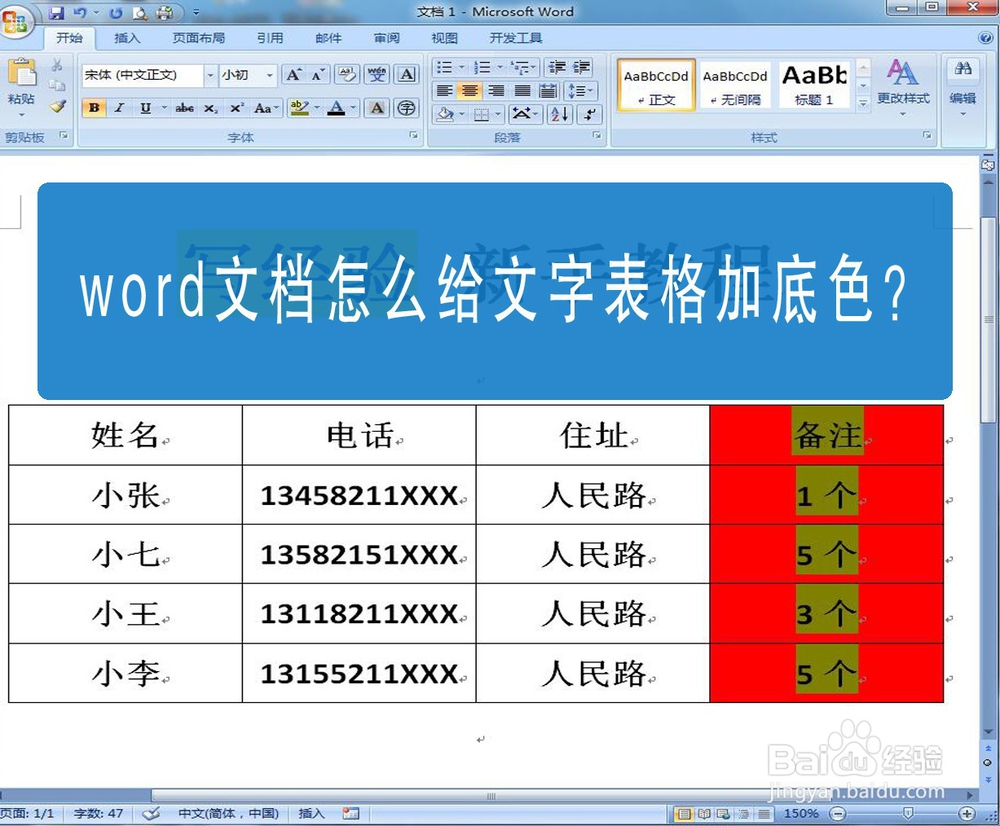Image resolution: width=1000 pixels, height=826 pixels.
Task: Open the shading bucket icon
Action: [445, 114]
